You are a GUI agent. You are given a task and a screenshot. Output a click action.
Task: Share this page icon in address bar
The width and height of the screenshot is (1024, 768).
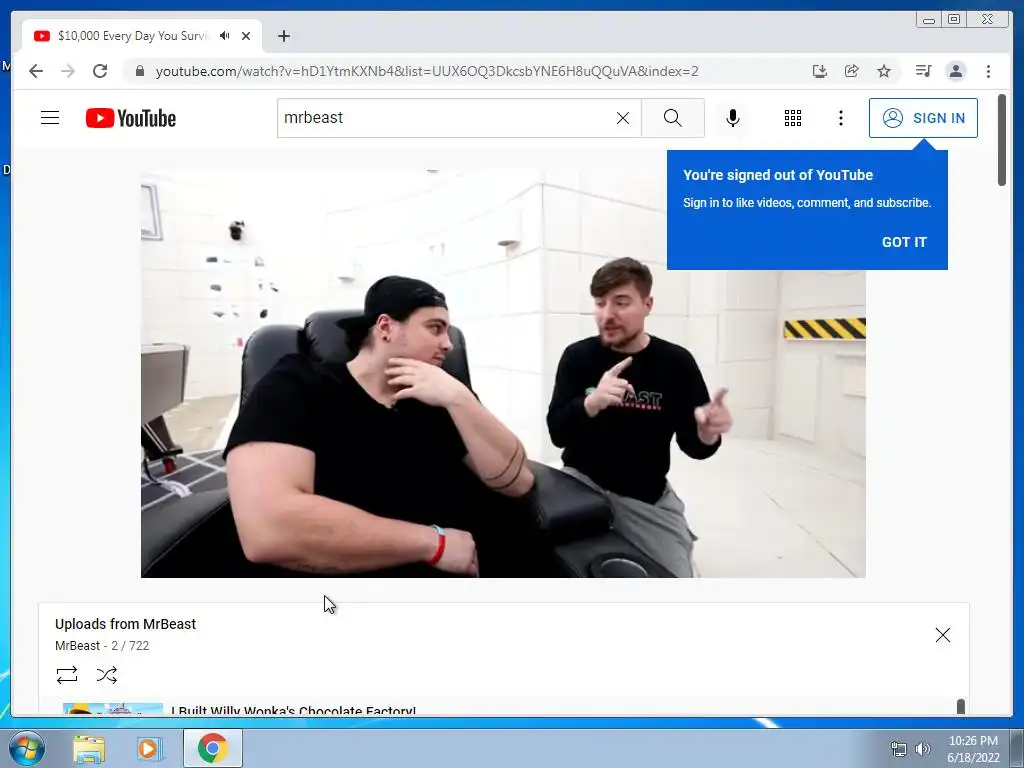coord(852,71)
